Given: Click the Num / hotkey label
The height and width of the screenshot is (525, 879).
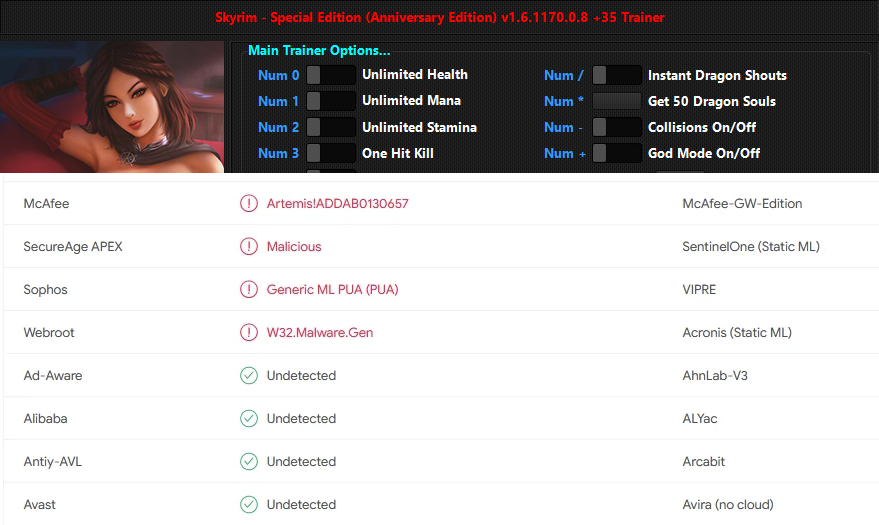Looking at the screenshot, I should pyautogui.click(x=564, y=75).
